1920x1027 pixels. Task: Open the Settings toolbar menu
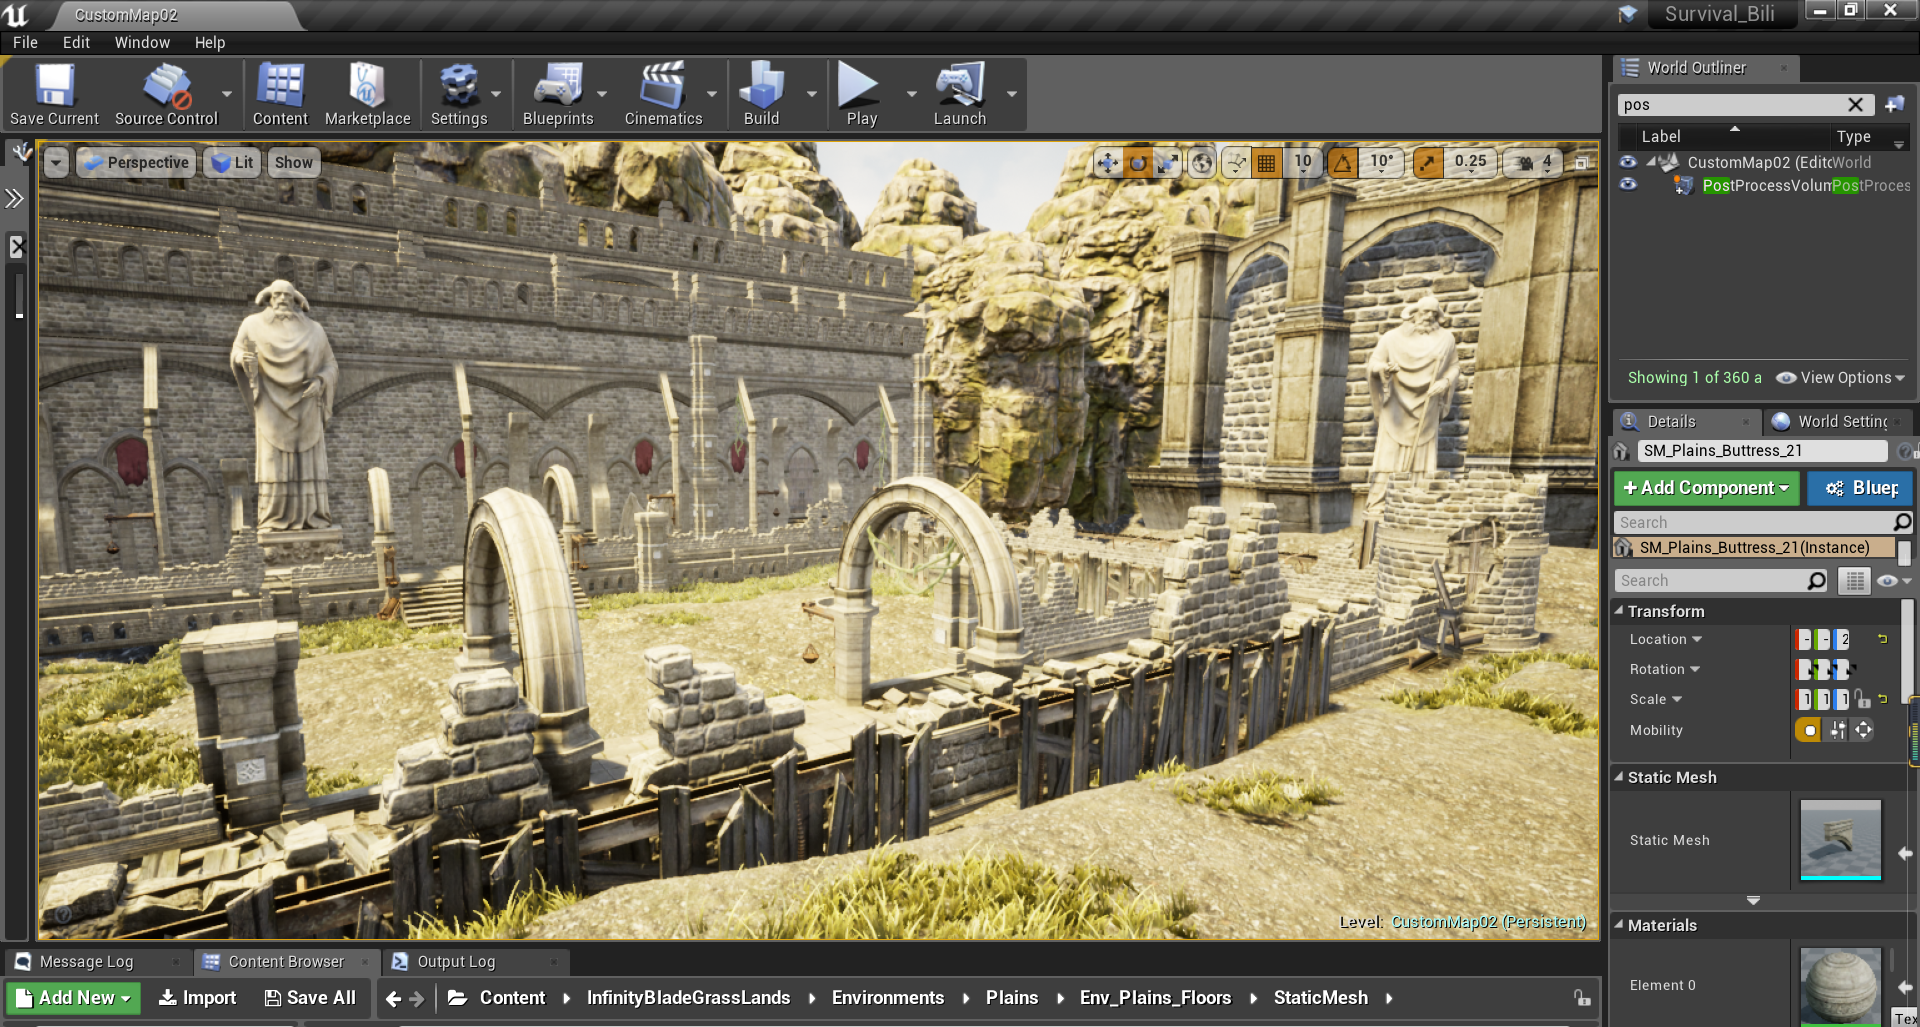(459, 94)
